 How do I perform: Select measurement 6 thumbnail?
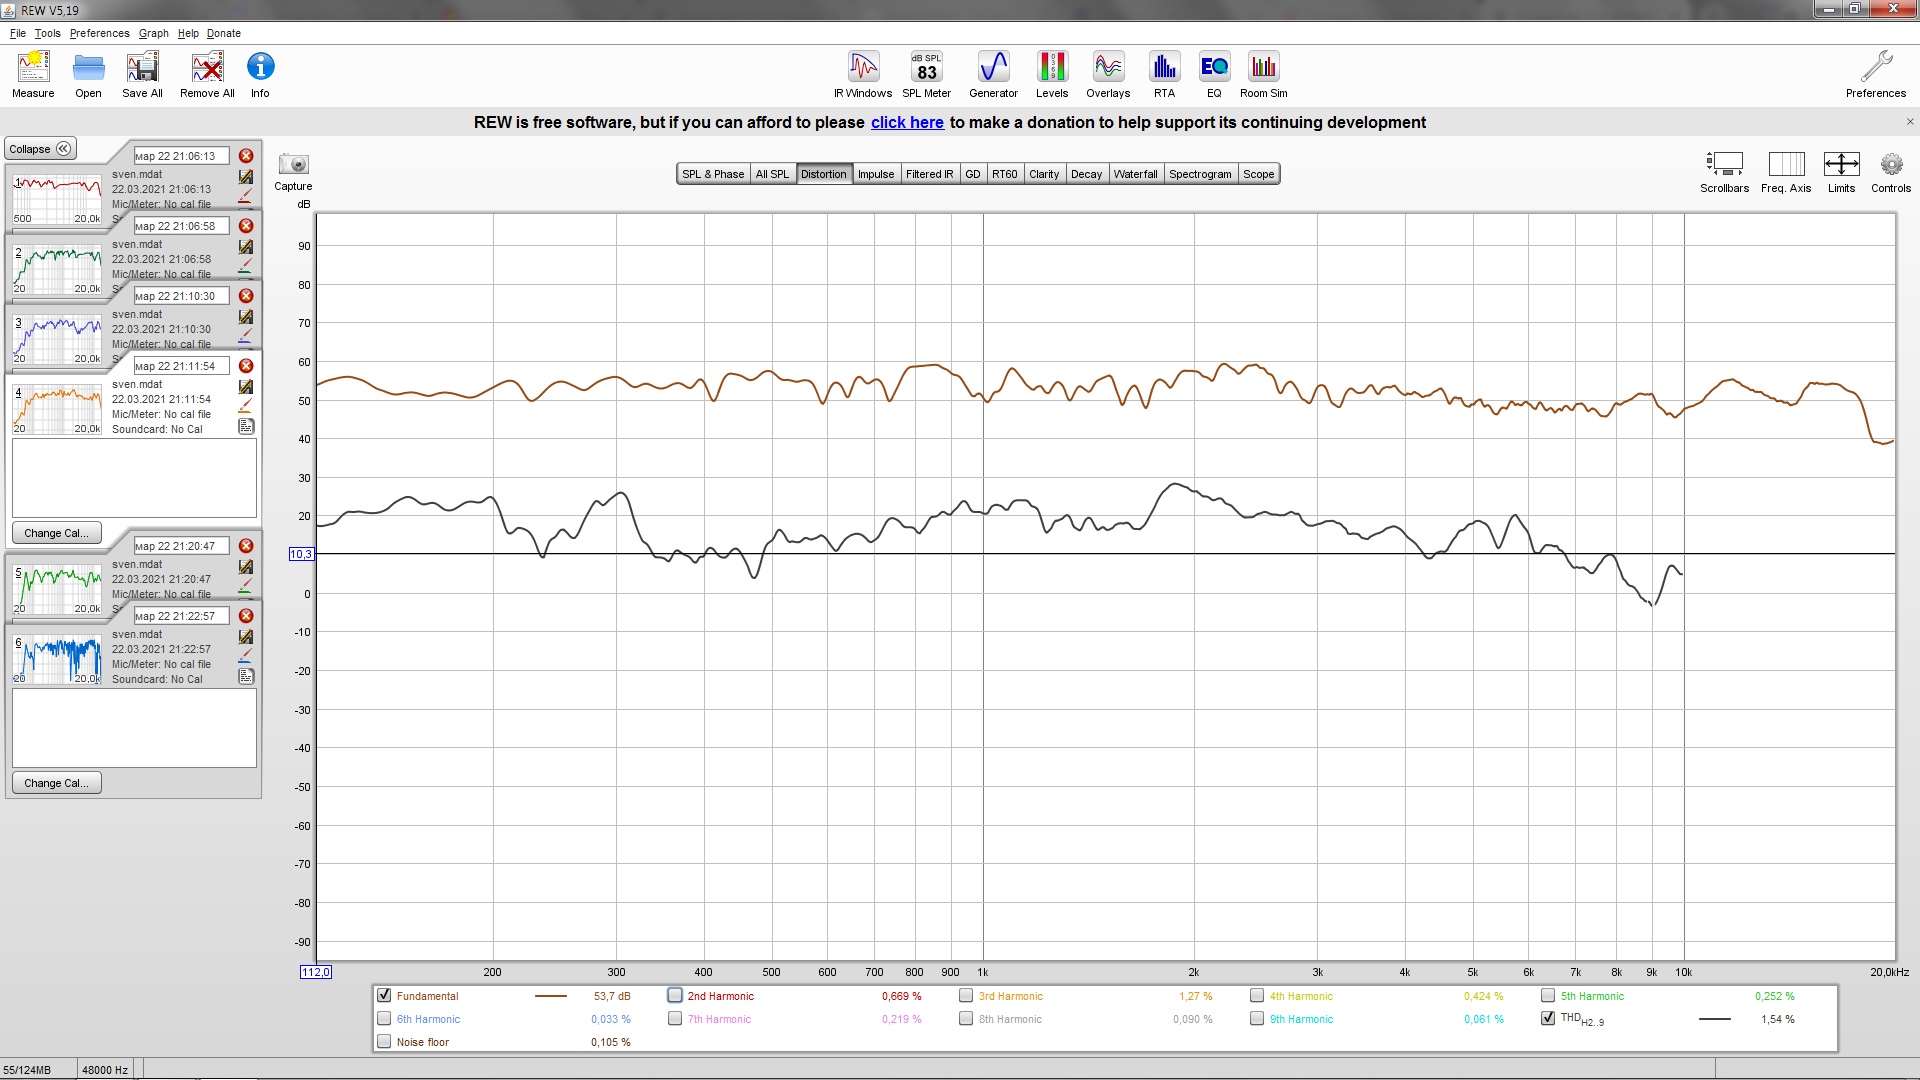pos(58,659)
